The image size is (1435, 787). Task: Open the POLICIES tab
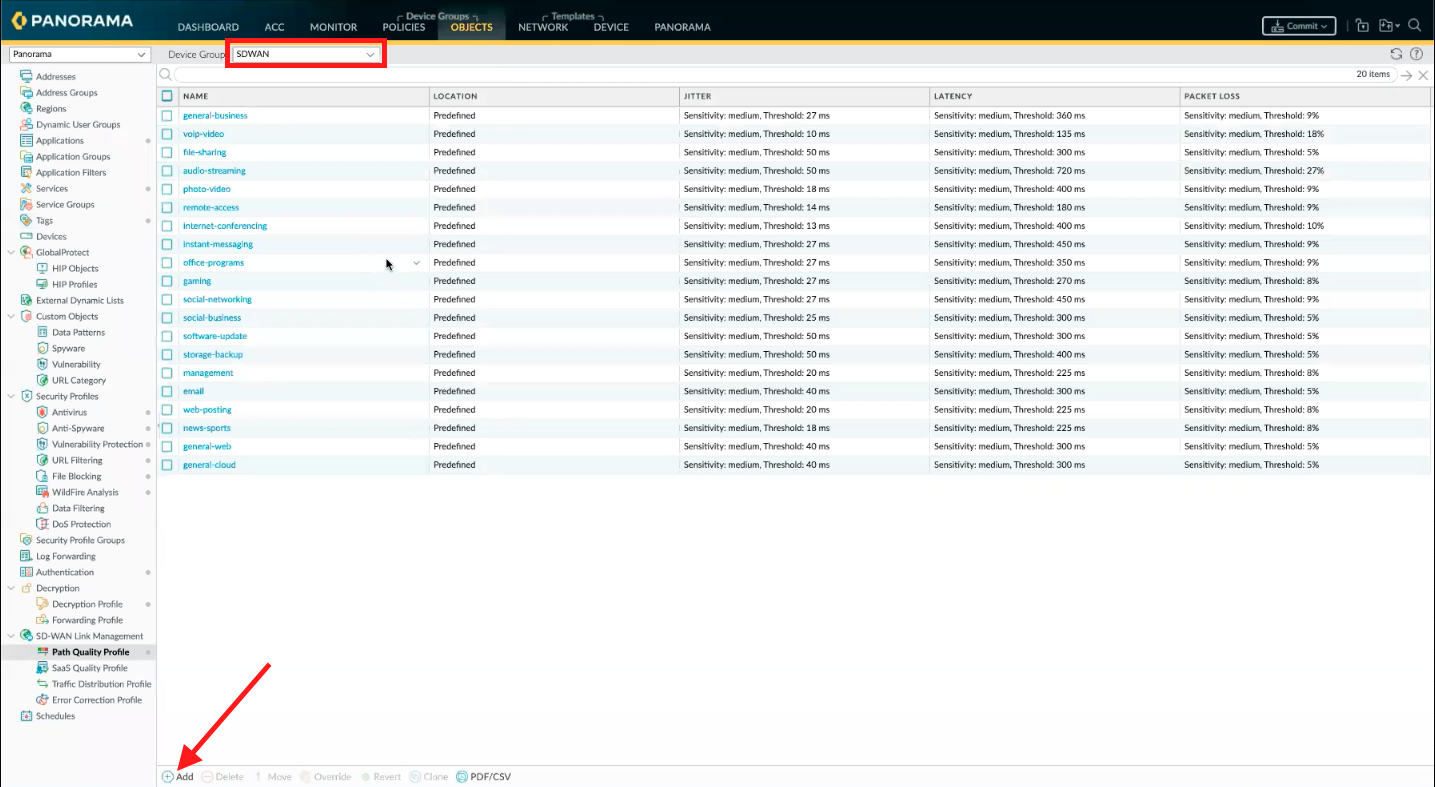coord(404,27)
